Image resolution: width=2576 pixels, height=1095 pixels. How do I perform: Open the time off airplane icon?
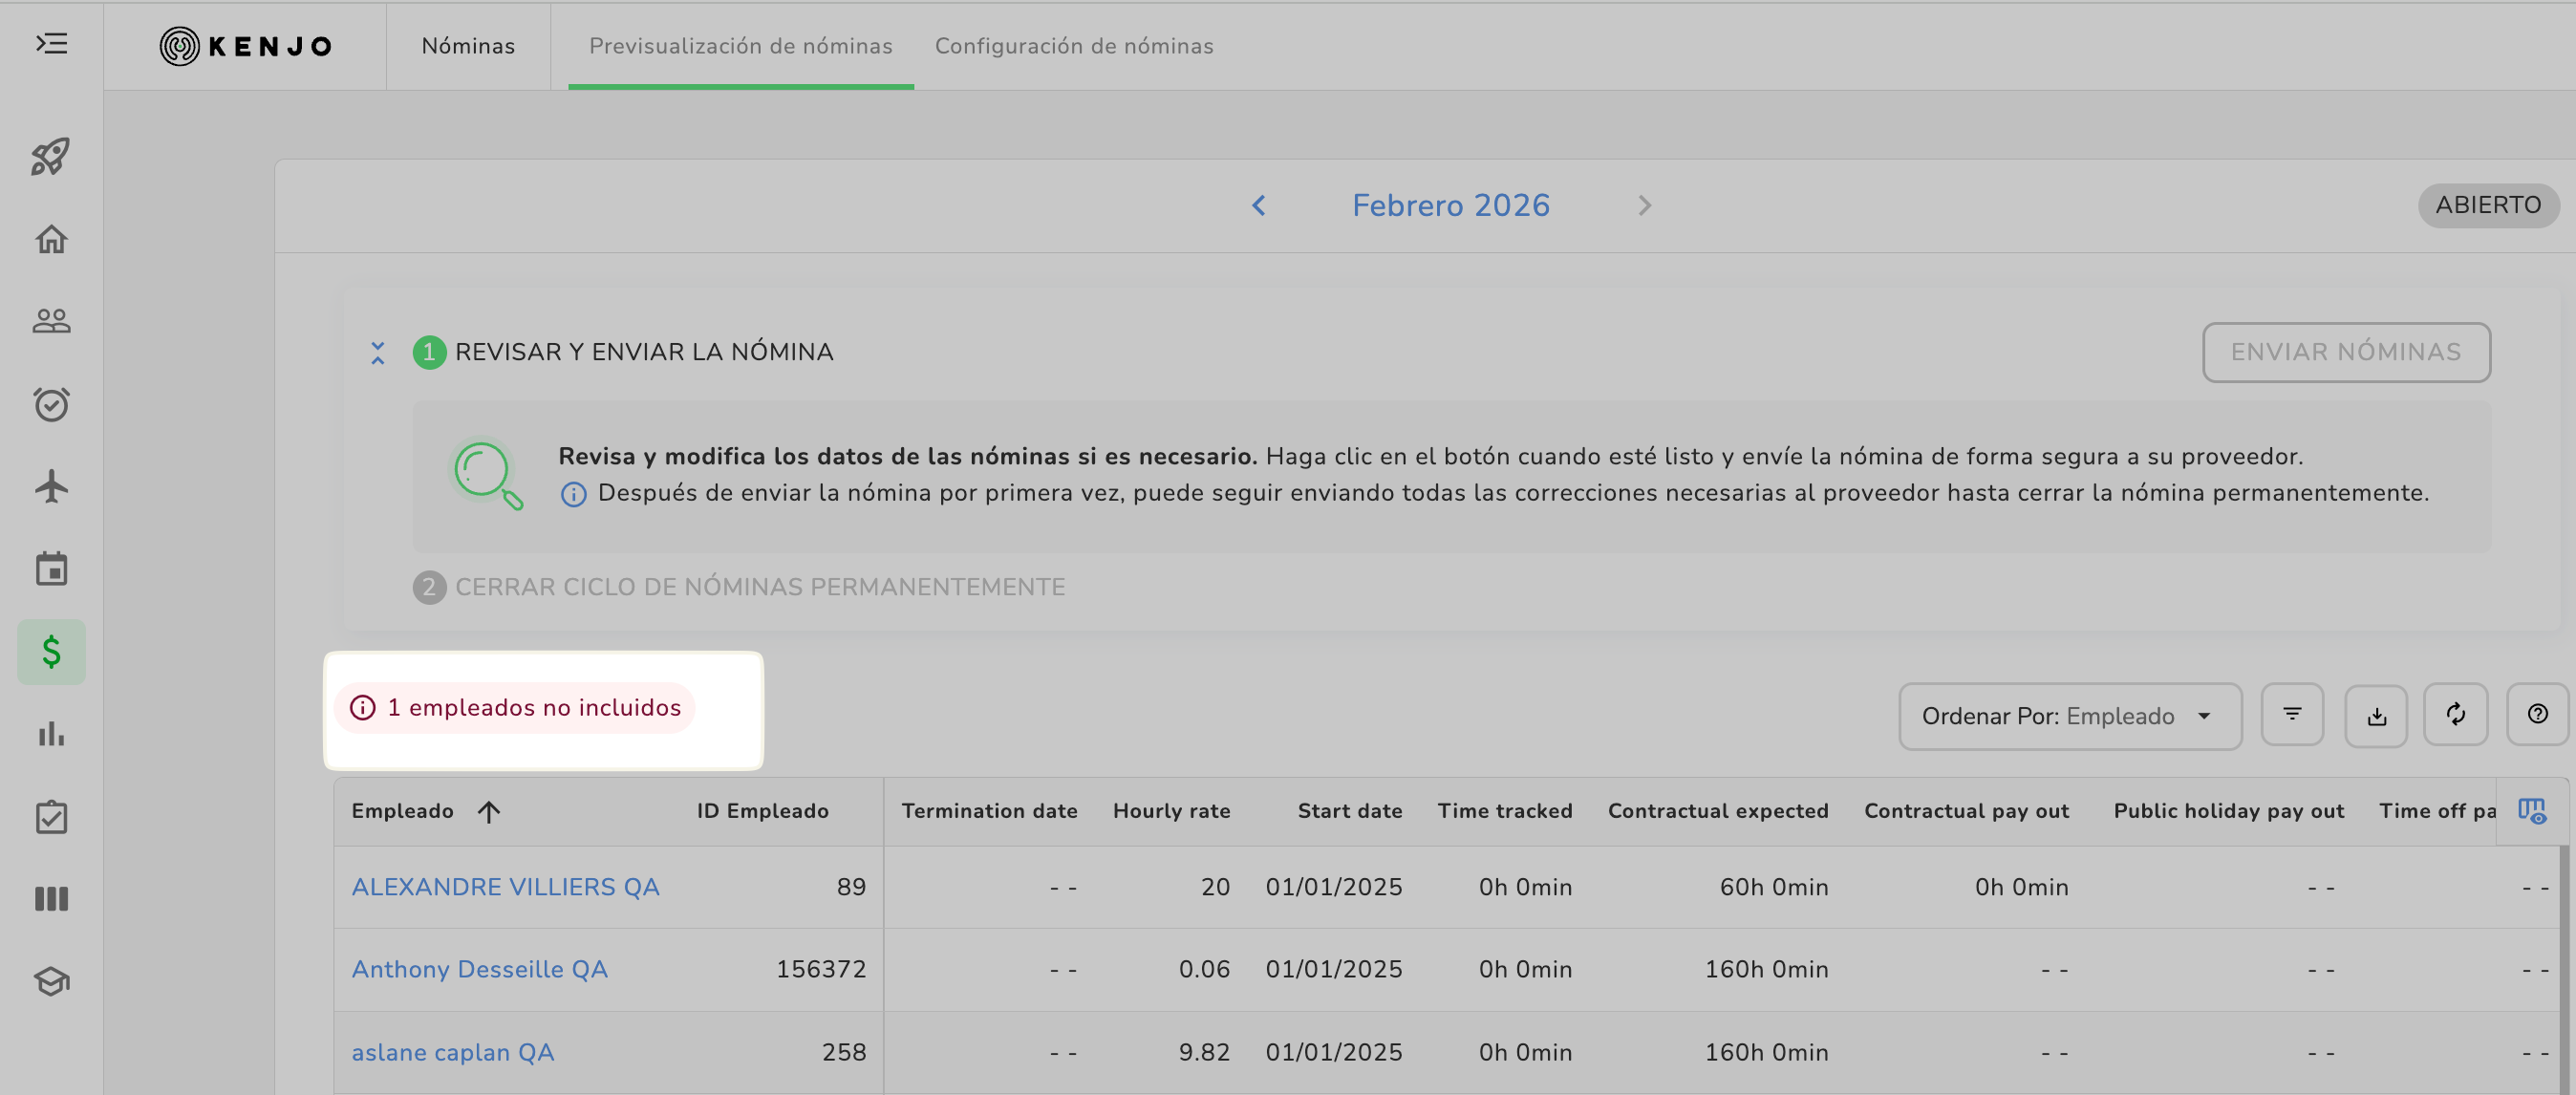51,487
